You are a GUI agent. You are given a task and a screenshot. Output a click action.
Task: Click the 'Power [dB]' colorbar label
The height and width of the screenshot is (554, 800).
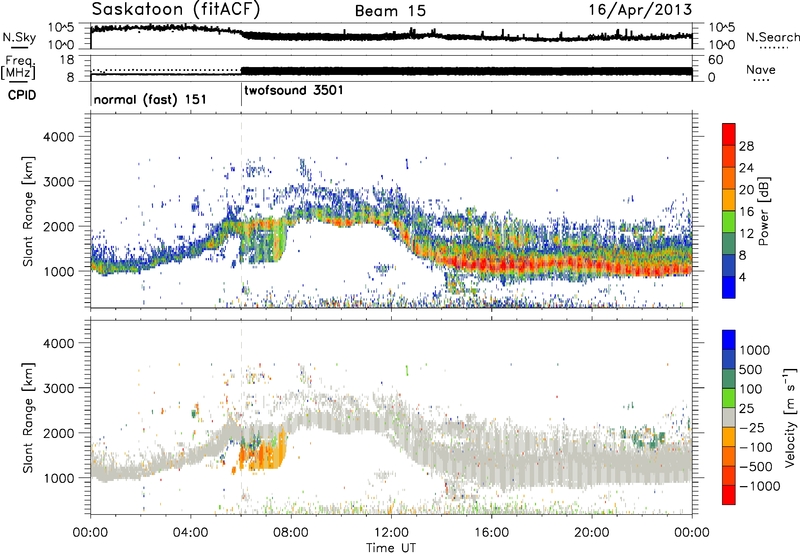click(x=763, y=211)
